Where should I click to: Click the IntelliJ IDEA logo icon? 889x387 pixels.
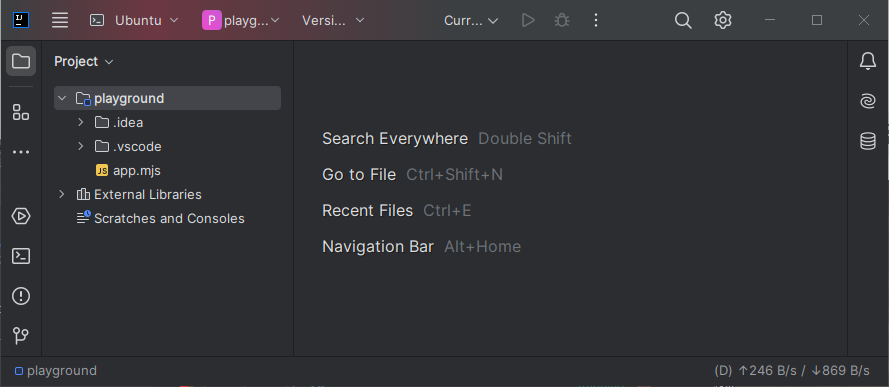(21, 20)
